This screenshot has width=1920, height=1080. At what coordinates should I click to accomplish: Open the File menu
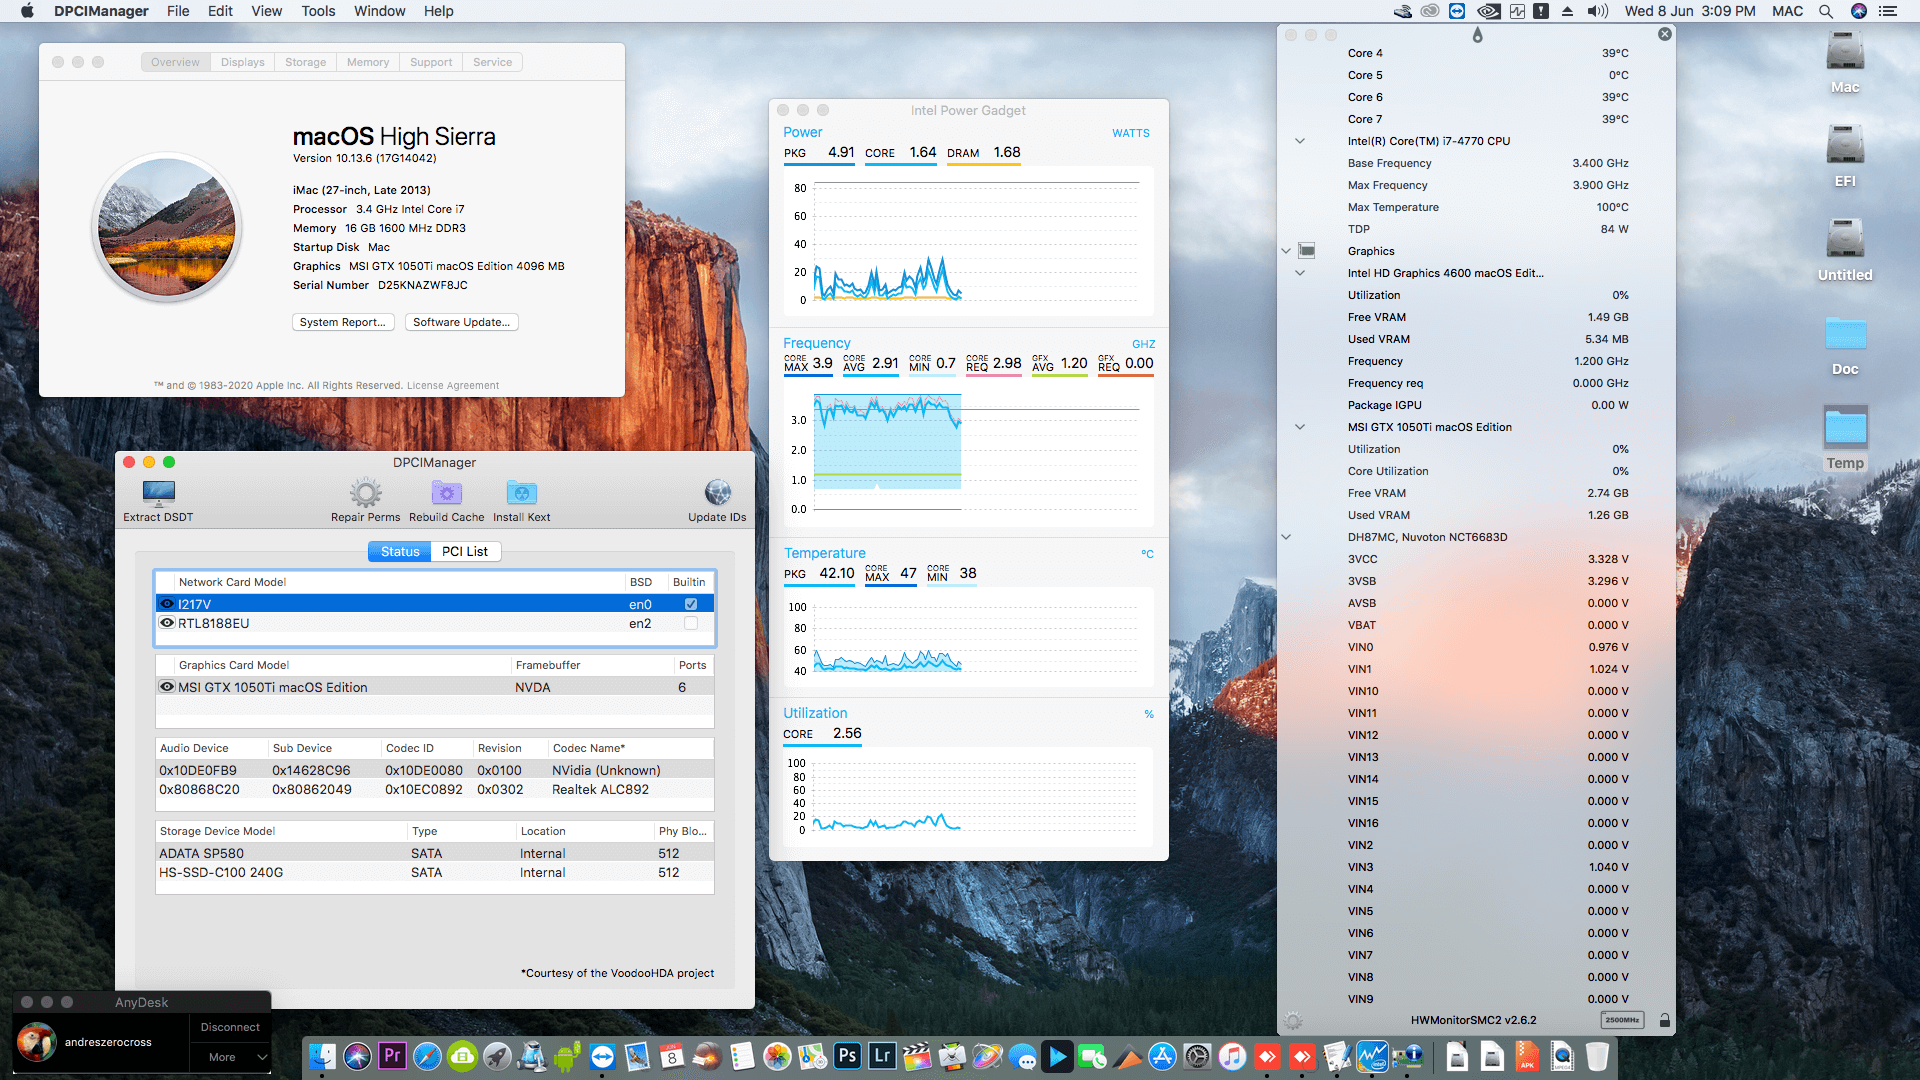click(x=178, y=11)
